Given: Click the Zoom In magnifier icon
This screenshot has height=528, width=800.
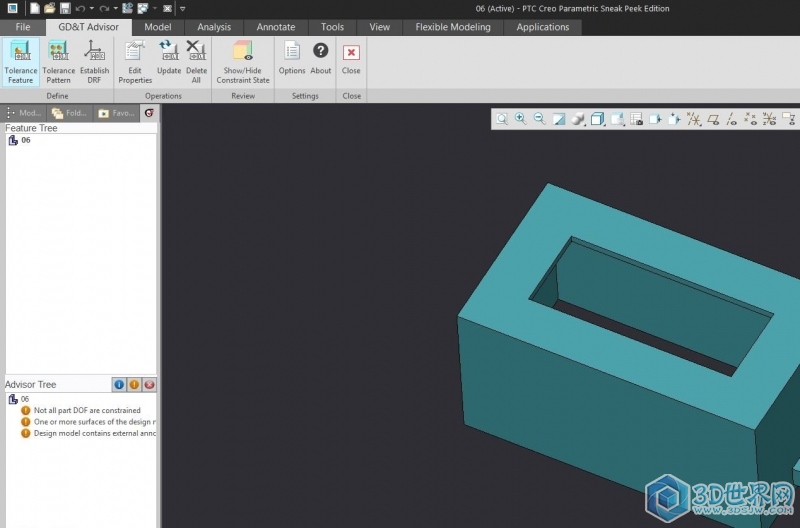Looking at the screenshot, I should [x=520, y=119].
